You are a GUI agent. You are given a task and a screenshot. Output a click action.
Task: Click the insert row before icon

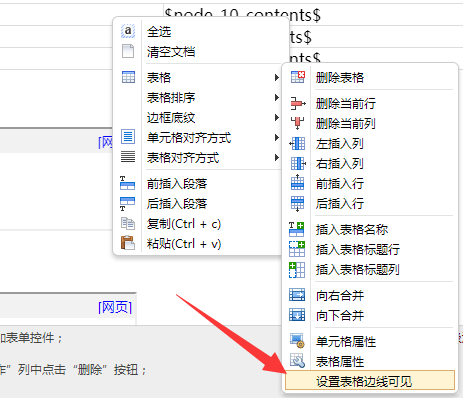297,183
